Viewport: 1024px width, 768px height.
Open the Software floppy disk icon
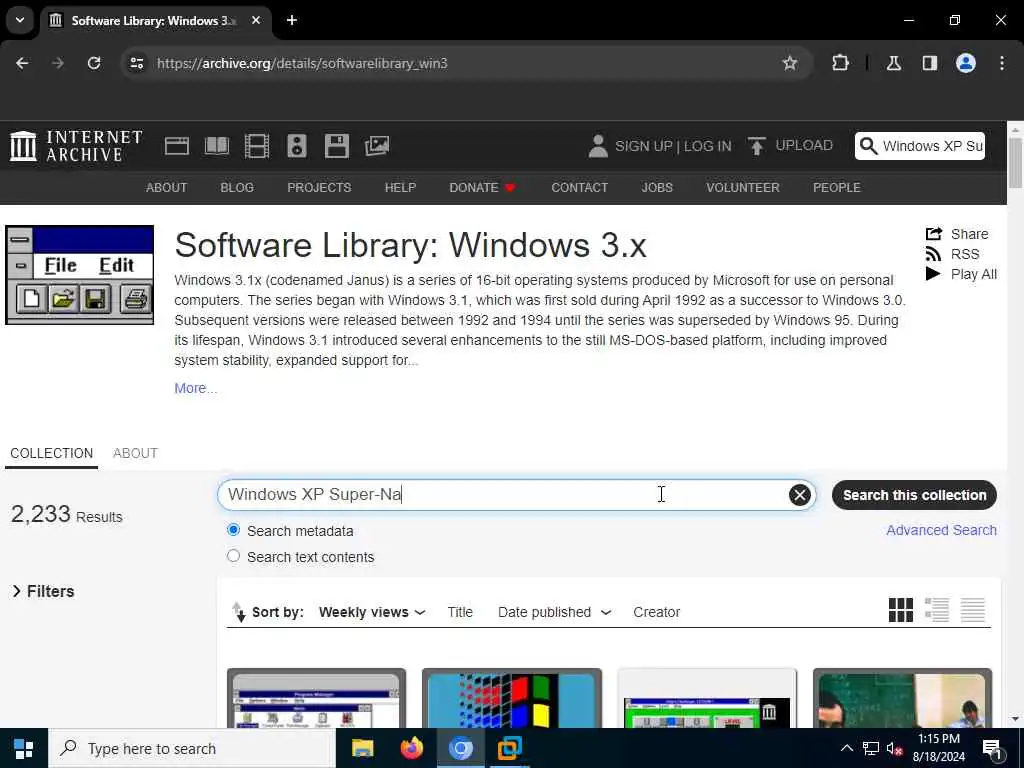[x=336, y=146]
